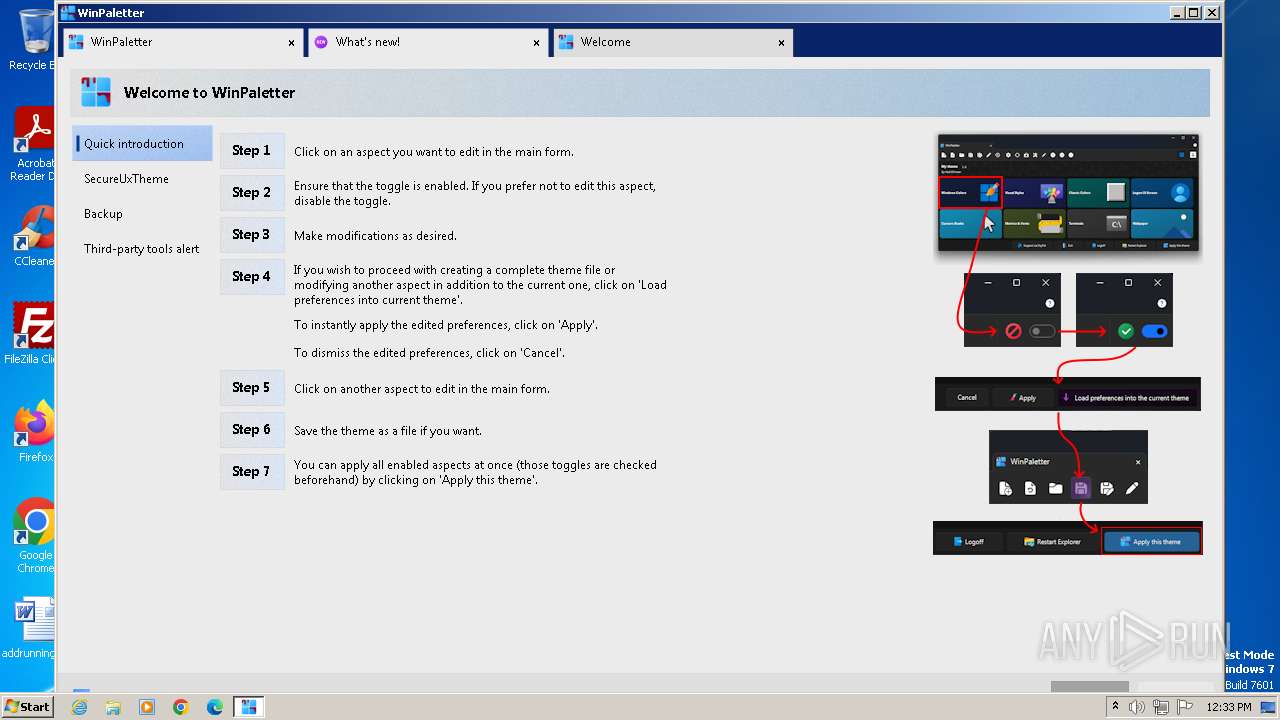Select the Acrobat Reader desktop icon
The height and width of the screenshot is (720, 1280).
(34, 146)
